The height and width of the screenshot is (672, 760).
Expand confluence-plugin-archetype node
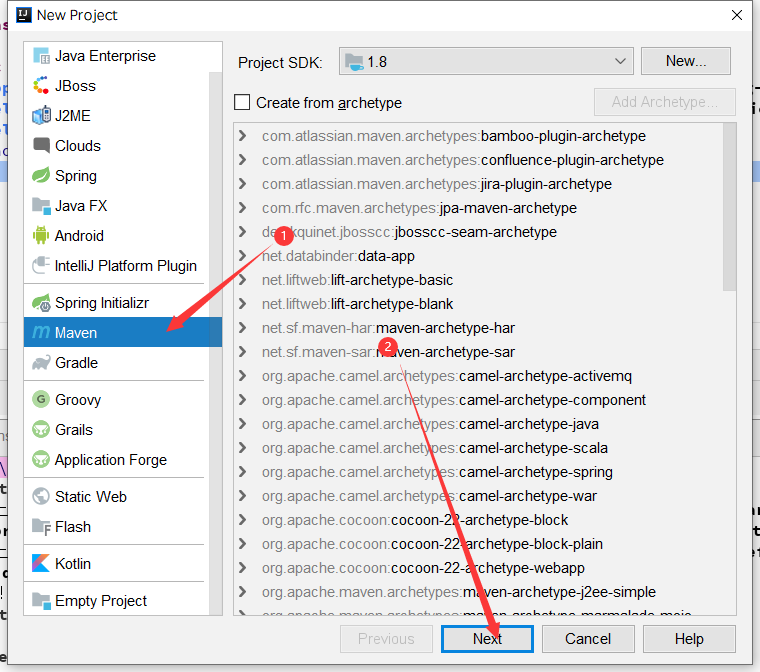pos(242,160)
